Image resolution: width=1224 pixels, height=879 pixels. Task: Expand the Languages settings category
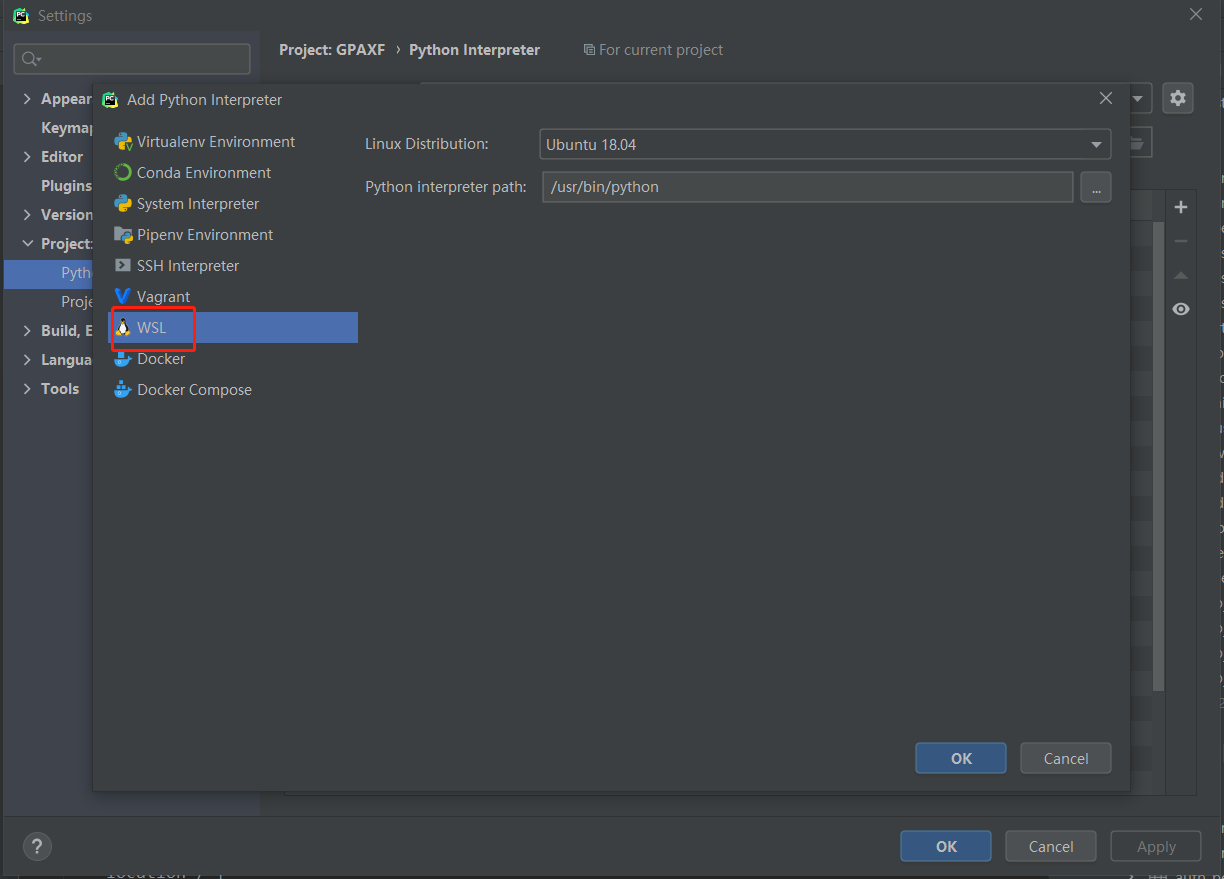click(x=27, y=360)
